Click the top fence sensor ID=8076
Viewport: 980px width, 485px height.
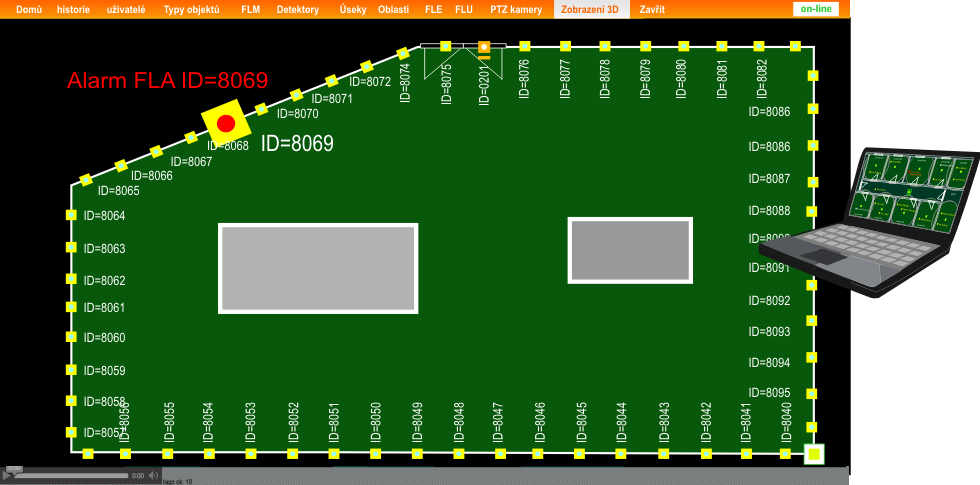(525, 46)
